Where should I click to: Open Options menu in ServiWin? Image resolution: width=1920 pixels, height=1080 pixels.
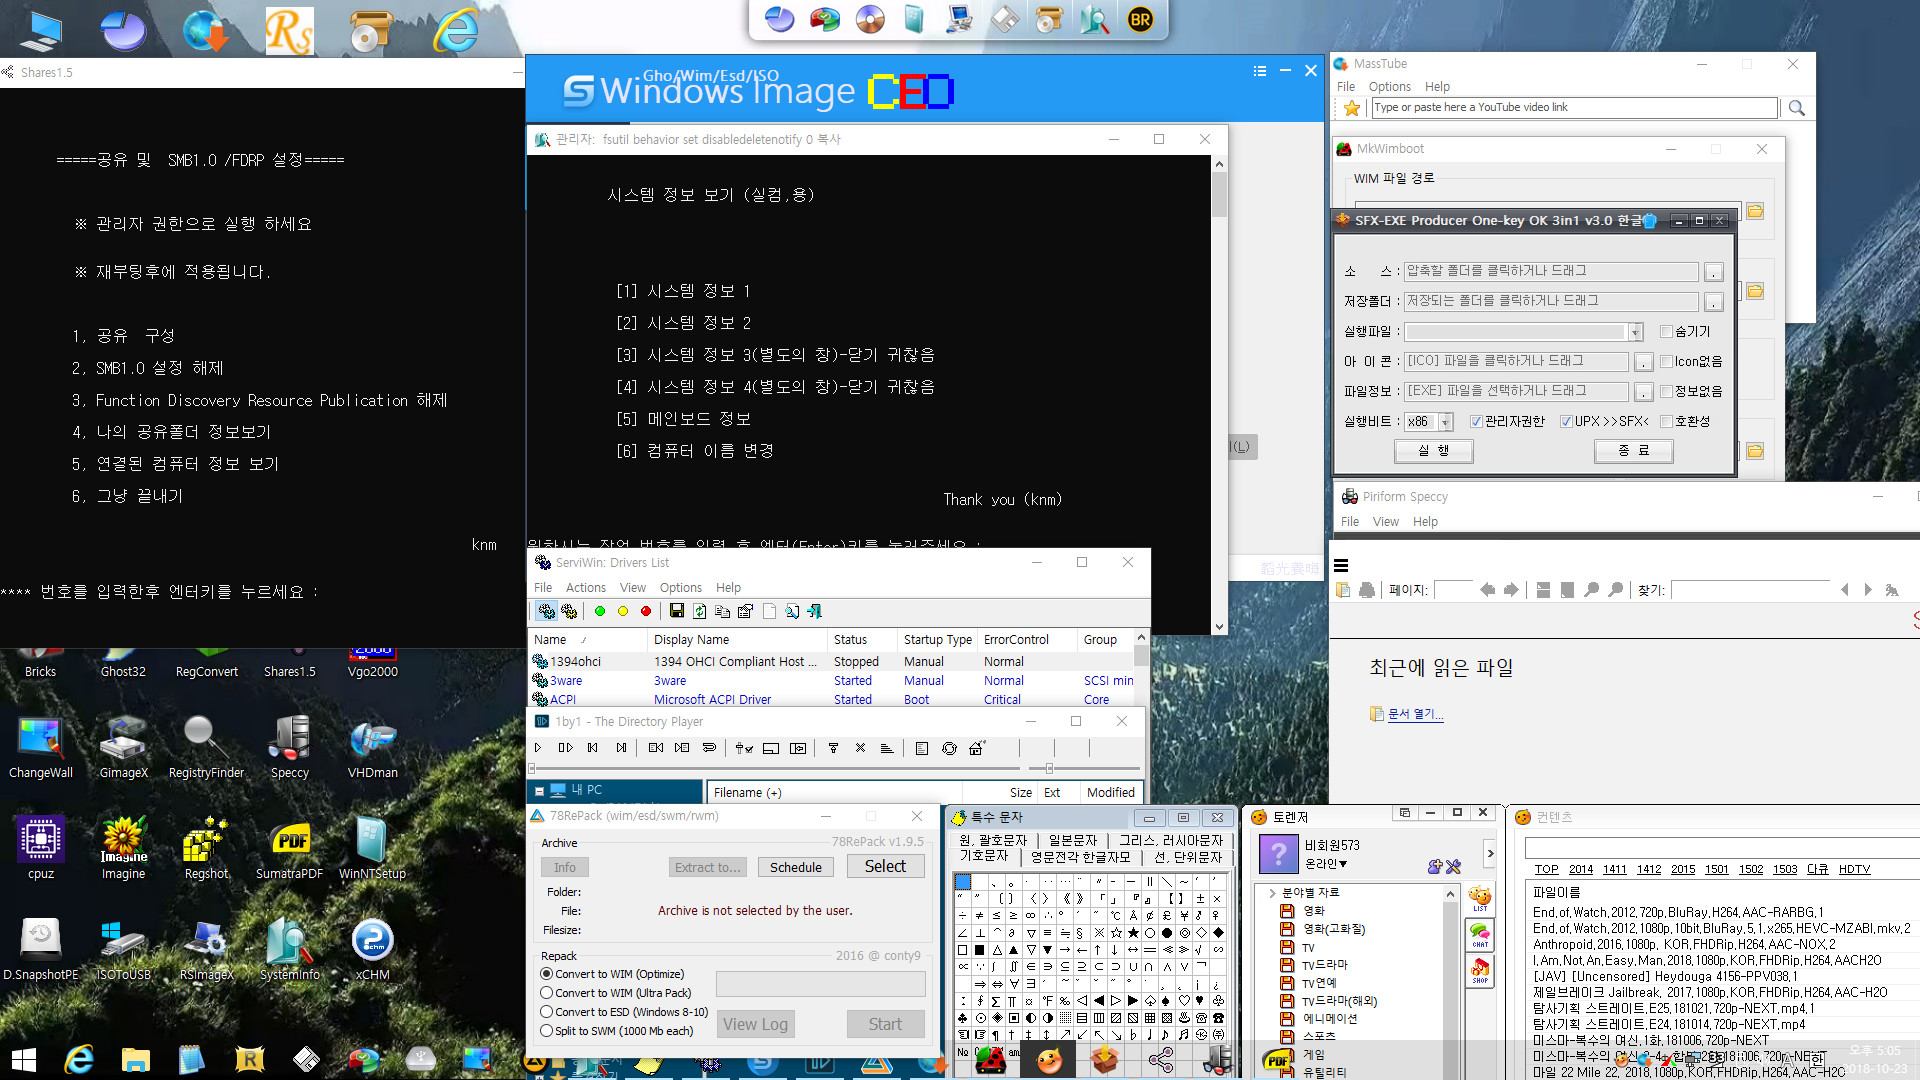(x=681, y=588)
